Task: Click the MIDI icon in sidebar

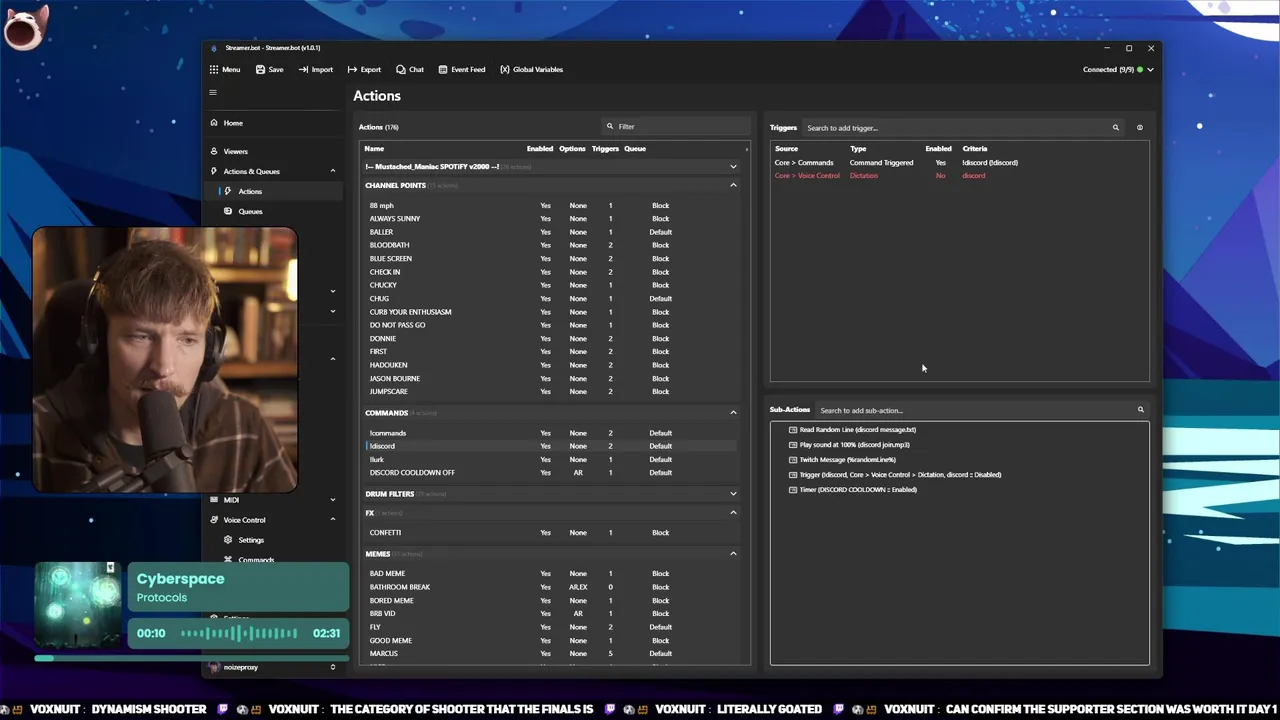Action: click(x=214, y=500)
